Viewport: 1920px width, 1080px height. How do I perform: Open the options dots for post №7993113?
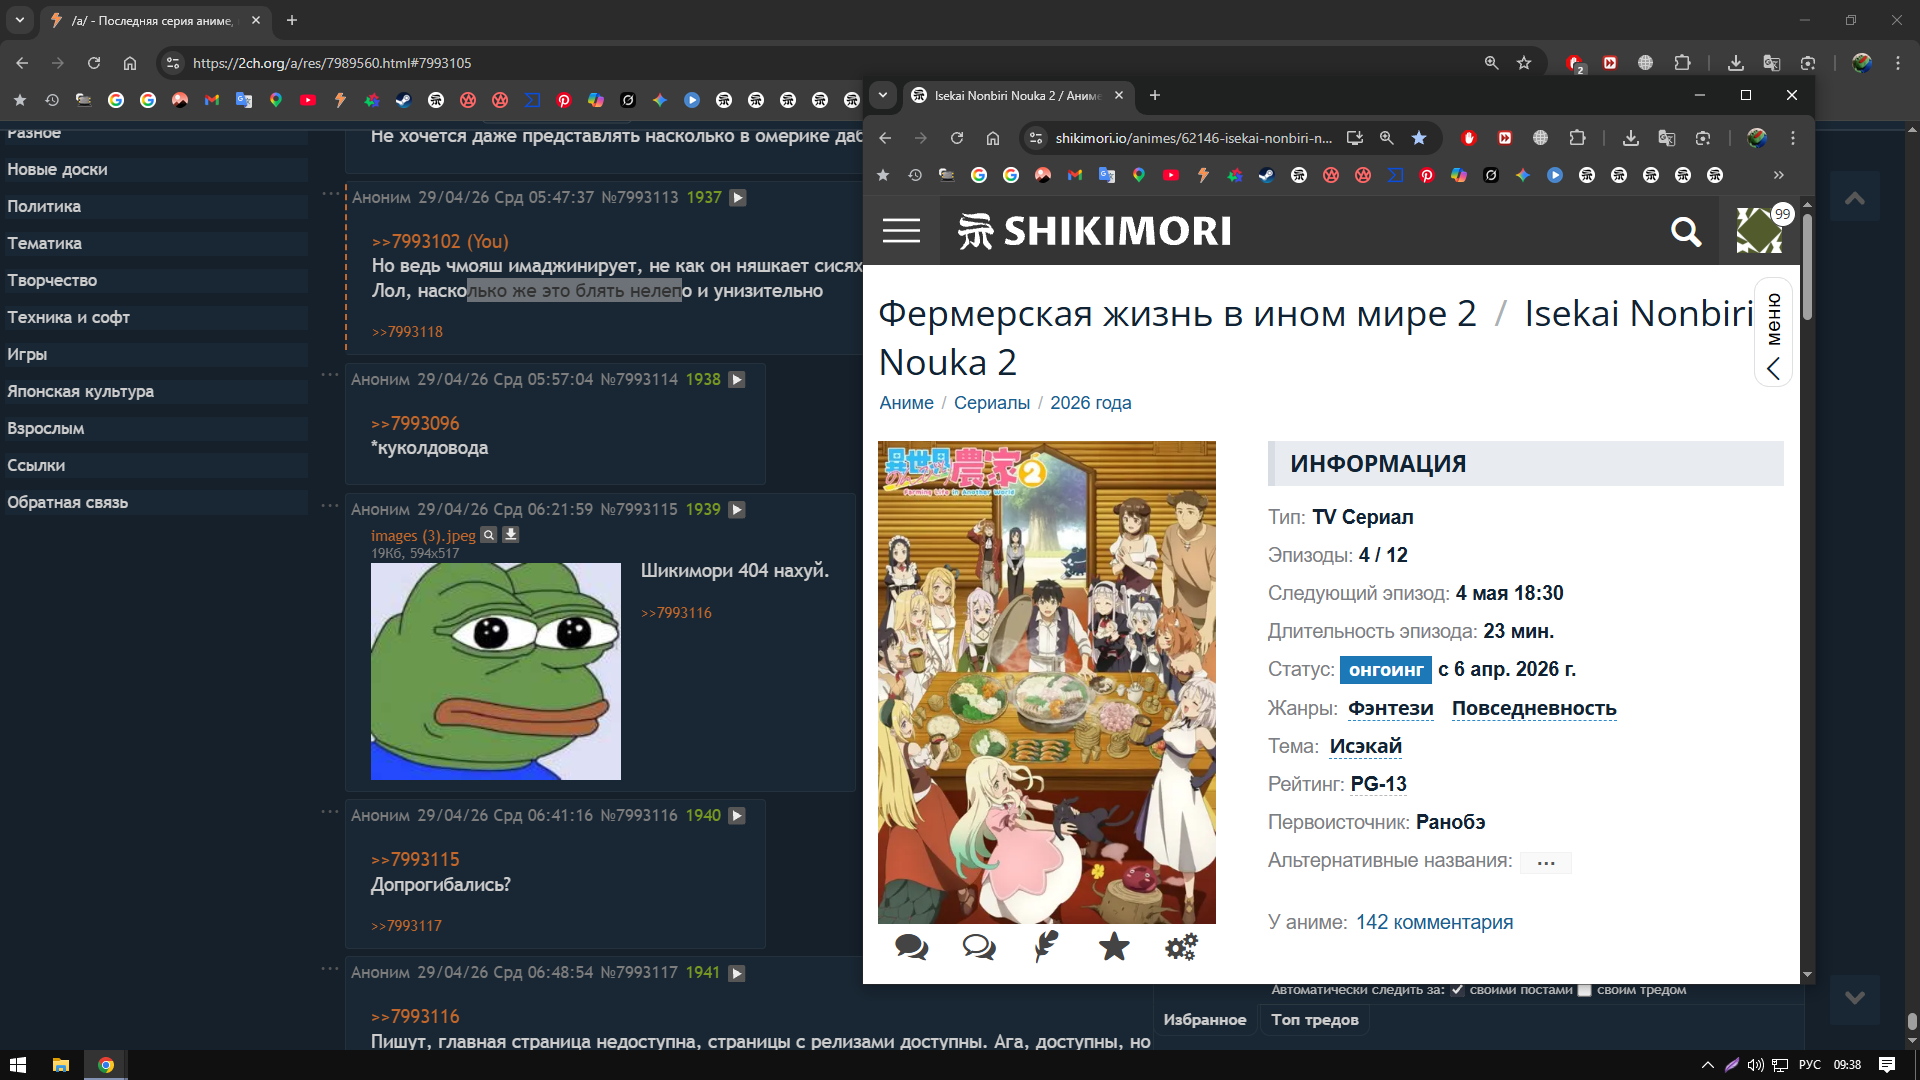pos(330,193)
